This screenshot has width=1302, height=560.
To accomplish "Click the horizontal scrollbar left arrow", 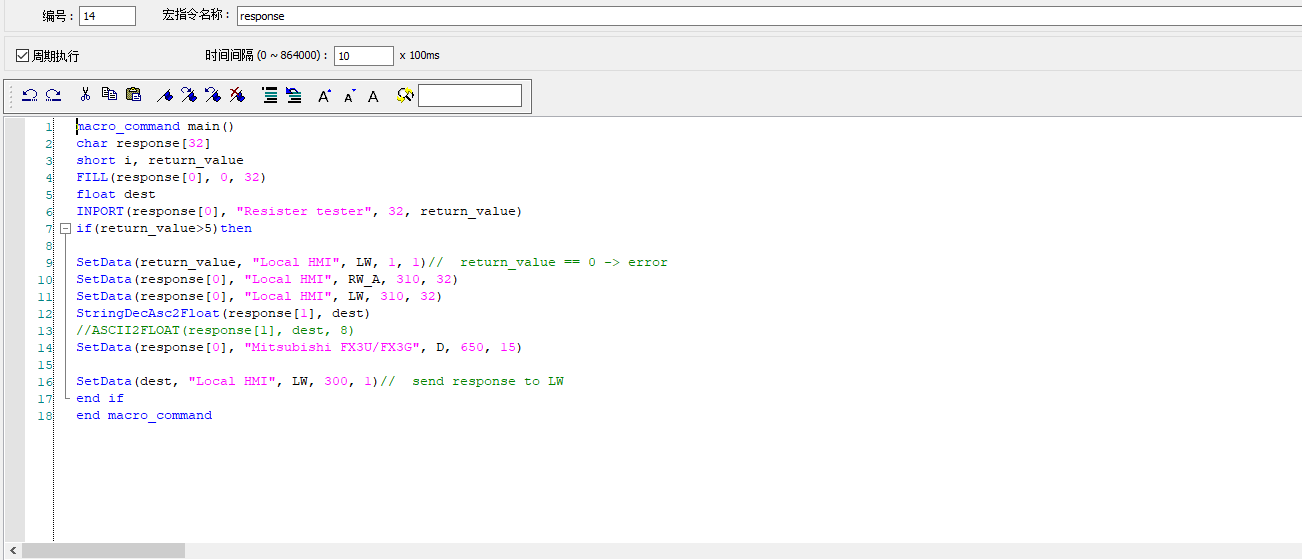I will [x=13, y=551].
